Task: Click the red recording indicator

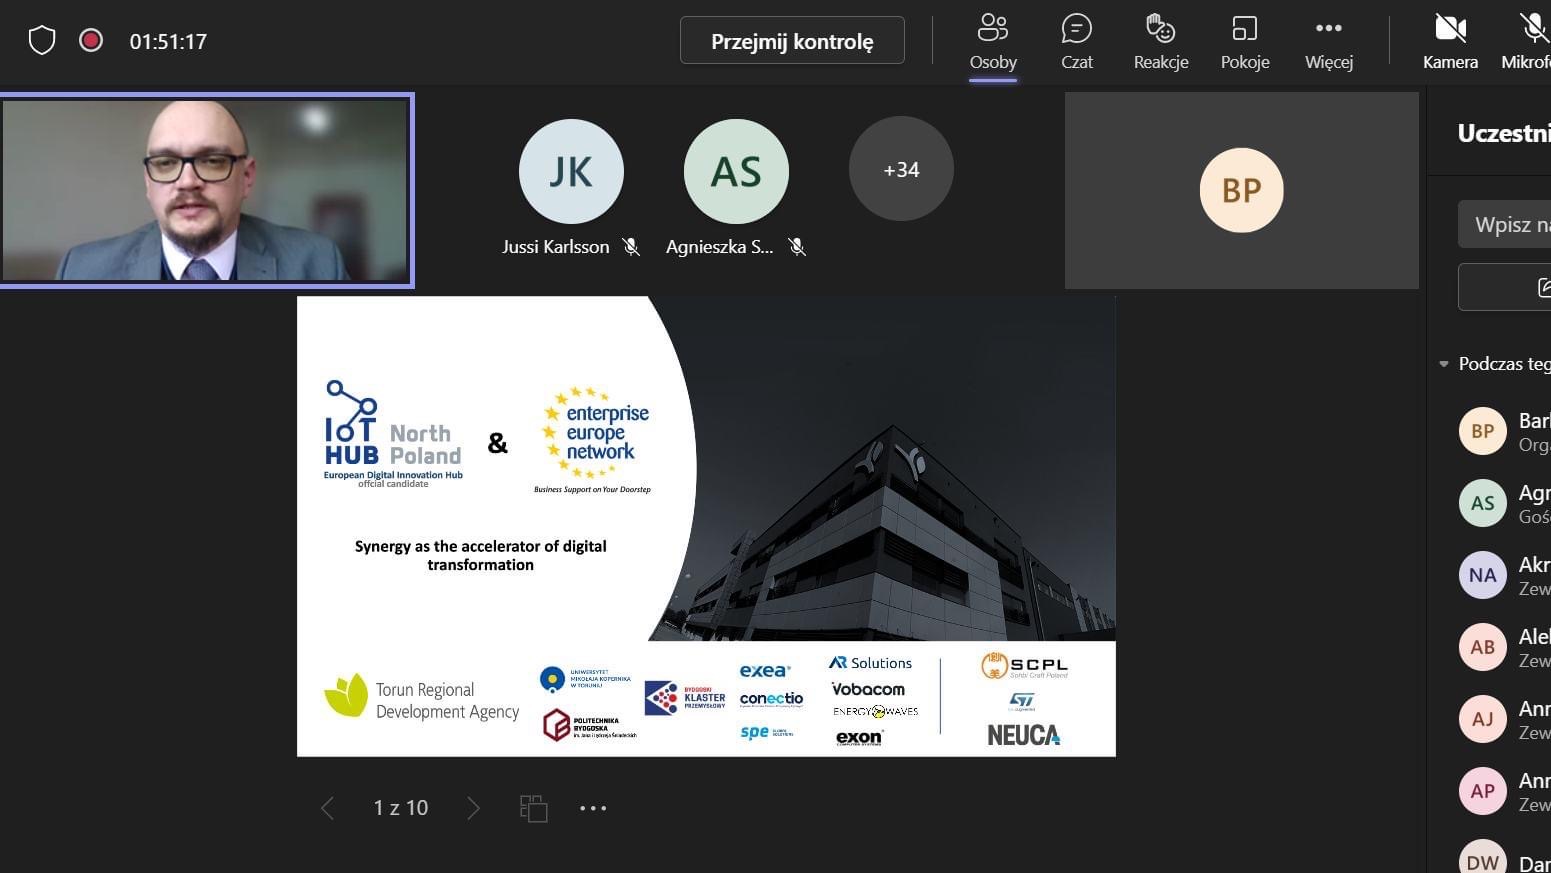Action: (91, 41)
